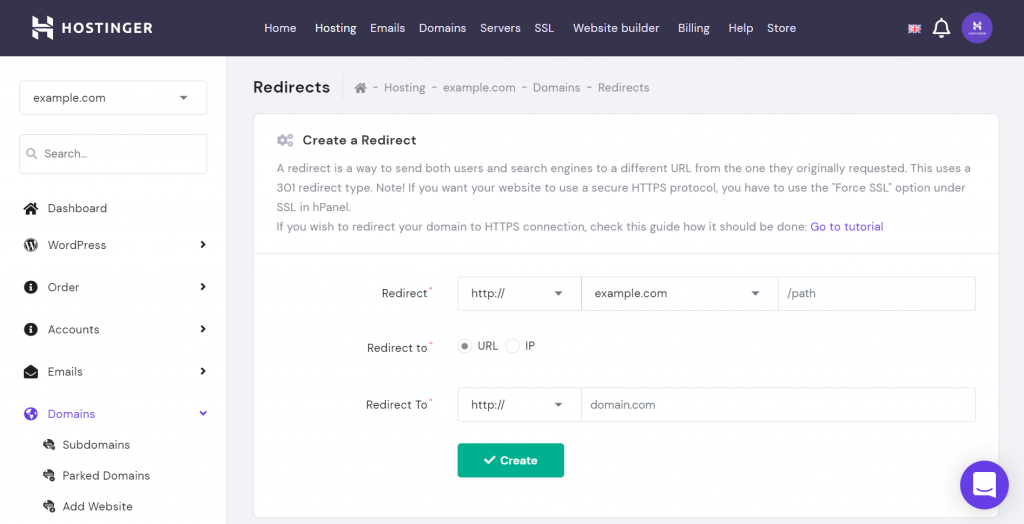Open the Redirect domain example.com dropdown
This screenshot has height=524, width=1024.
pyautogui.click(x=679, y=294)
